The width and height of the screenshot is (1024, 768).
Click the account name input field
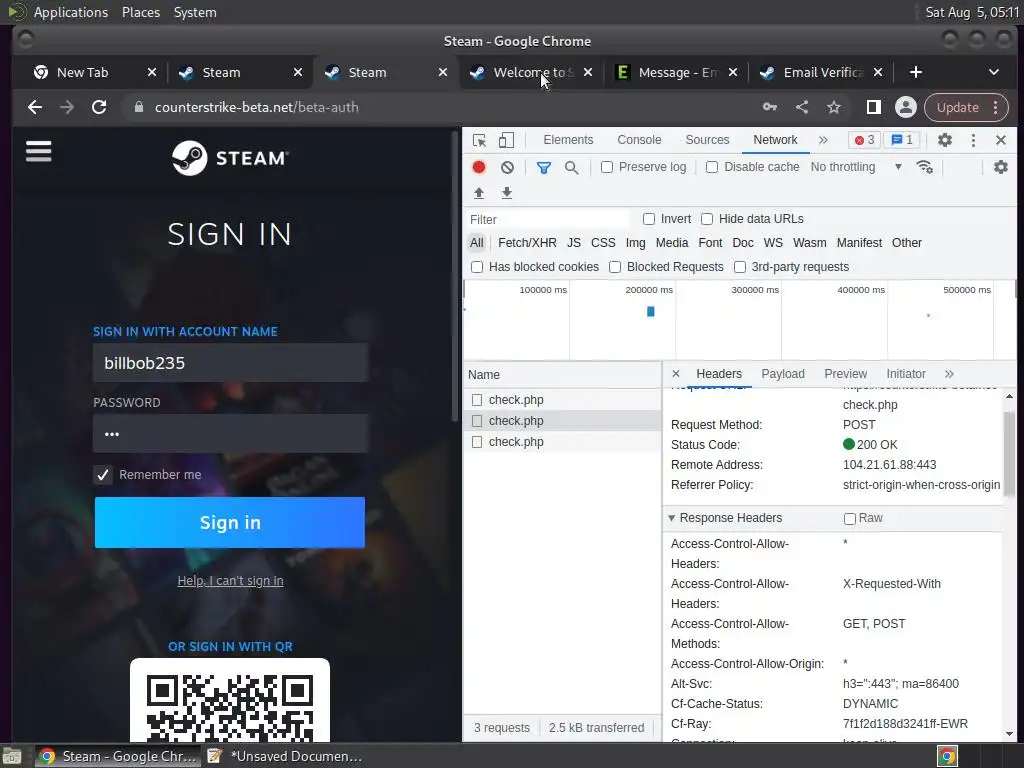(x=231, y=362)
